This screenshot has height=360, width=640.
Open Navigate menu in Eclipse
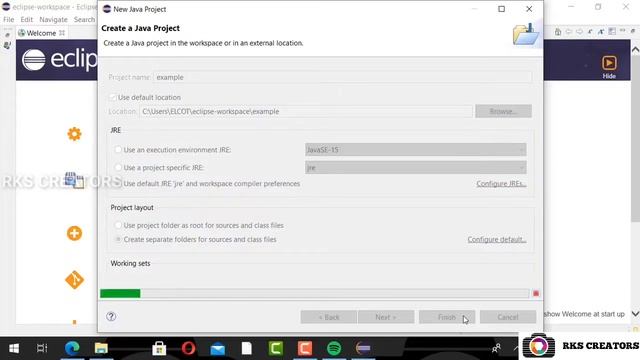point(53,20)
